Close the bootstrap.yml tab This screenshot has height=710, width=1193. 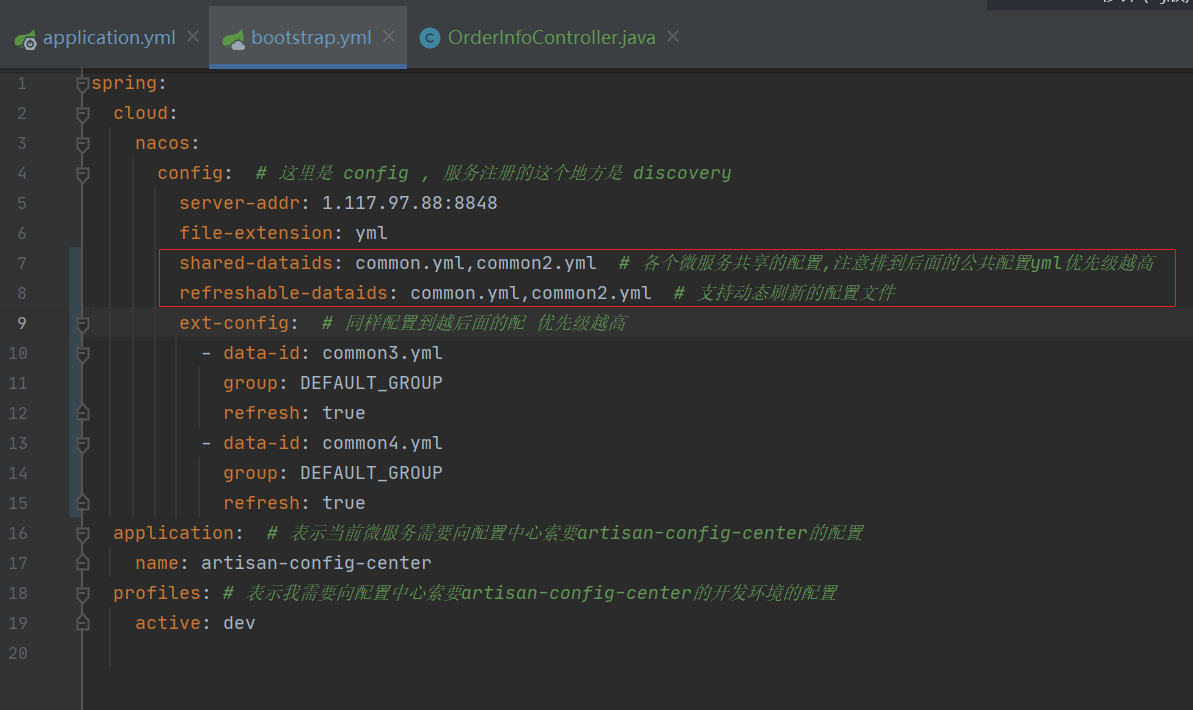tap(390, 37)
